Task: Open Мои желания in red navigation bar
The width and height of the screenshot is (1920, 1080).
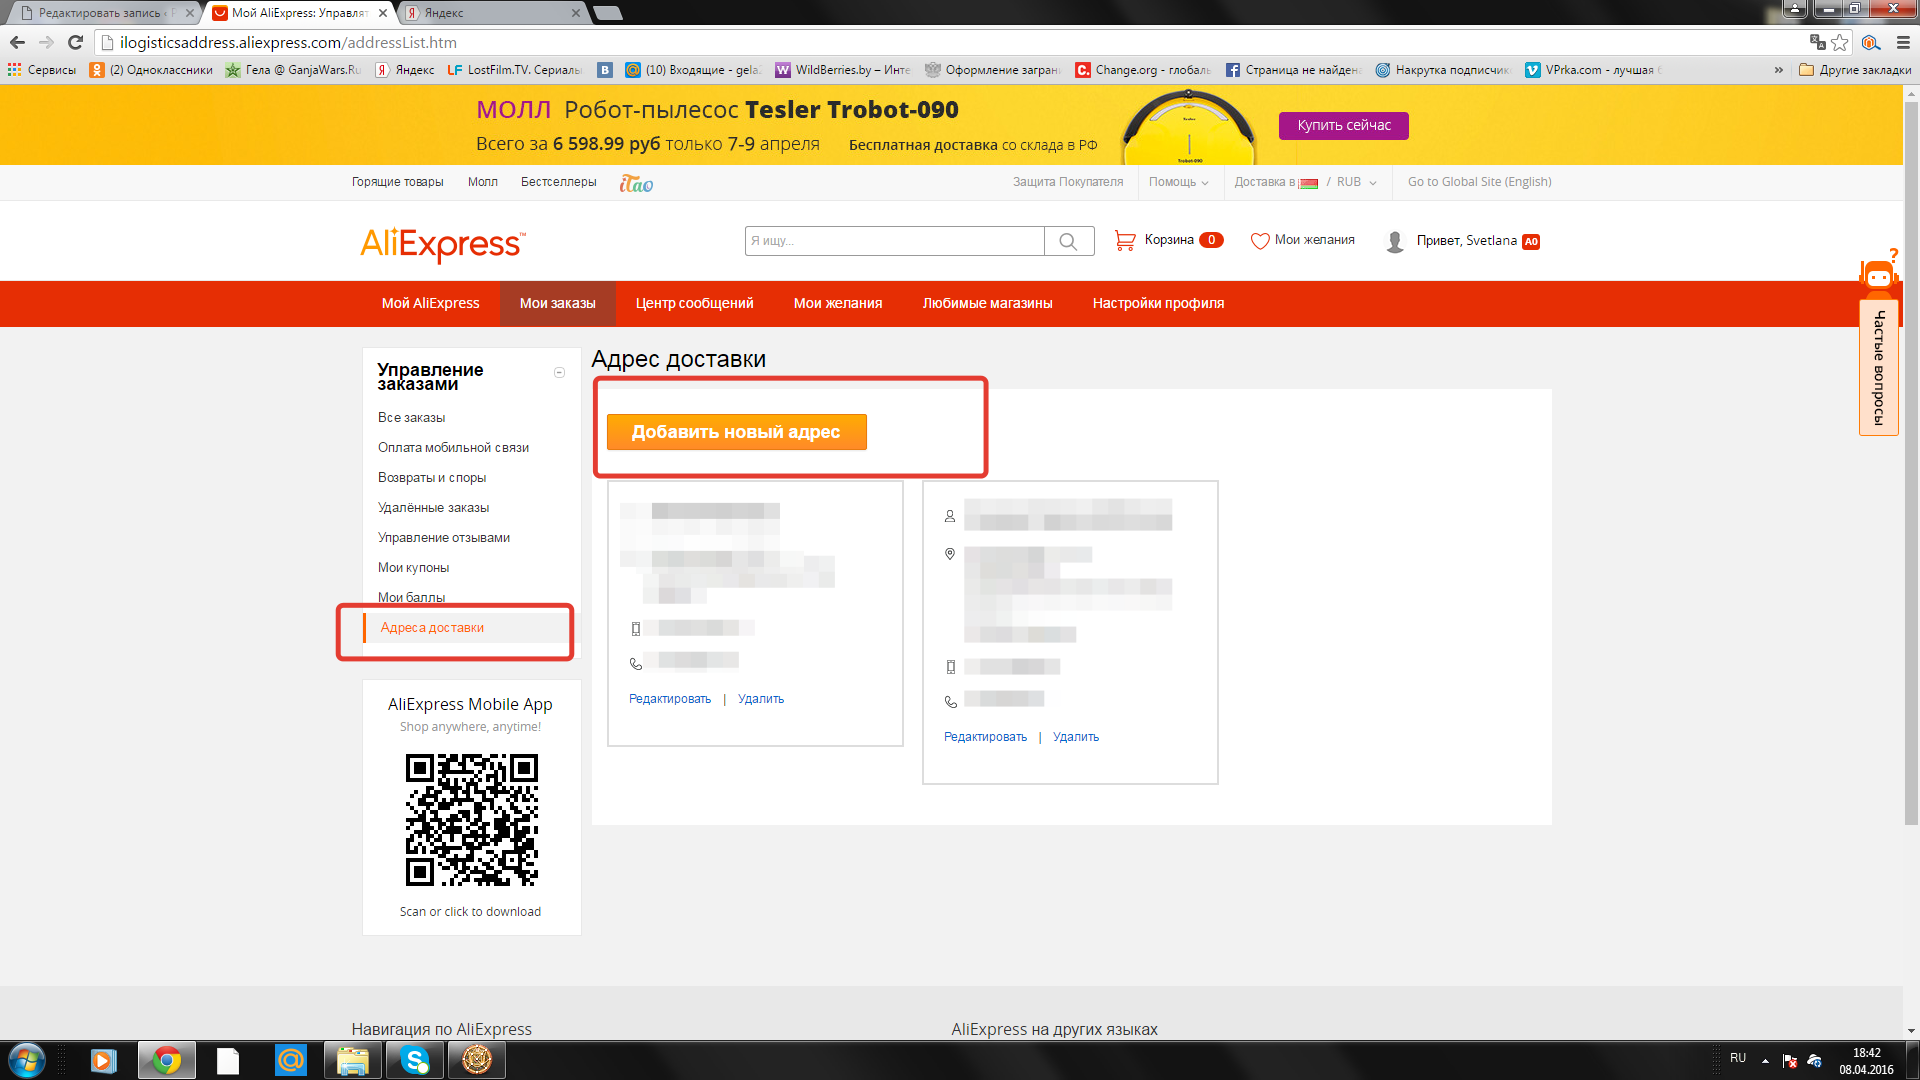Action: click(838, 303)
